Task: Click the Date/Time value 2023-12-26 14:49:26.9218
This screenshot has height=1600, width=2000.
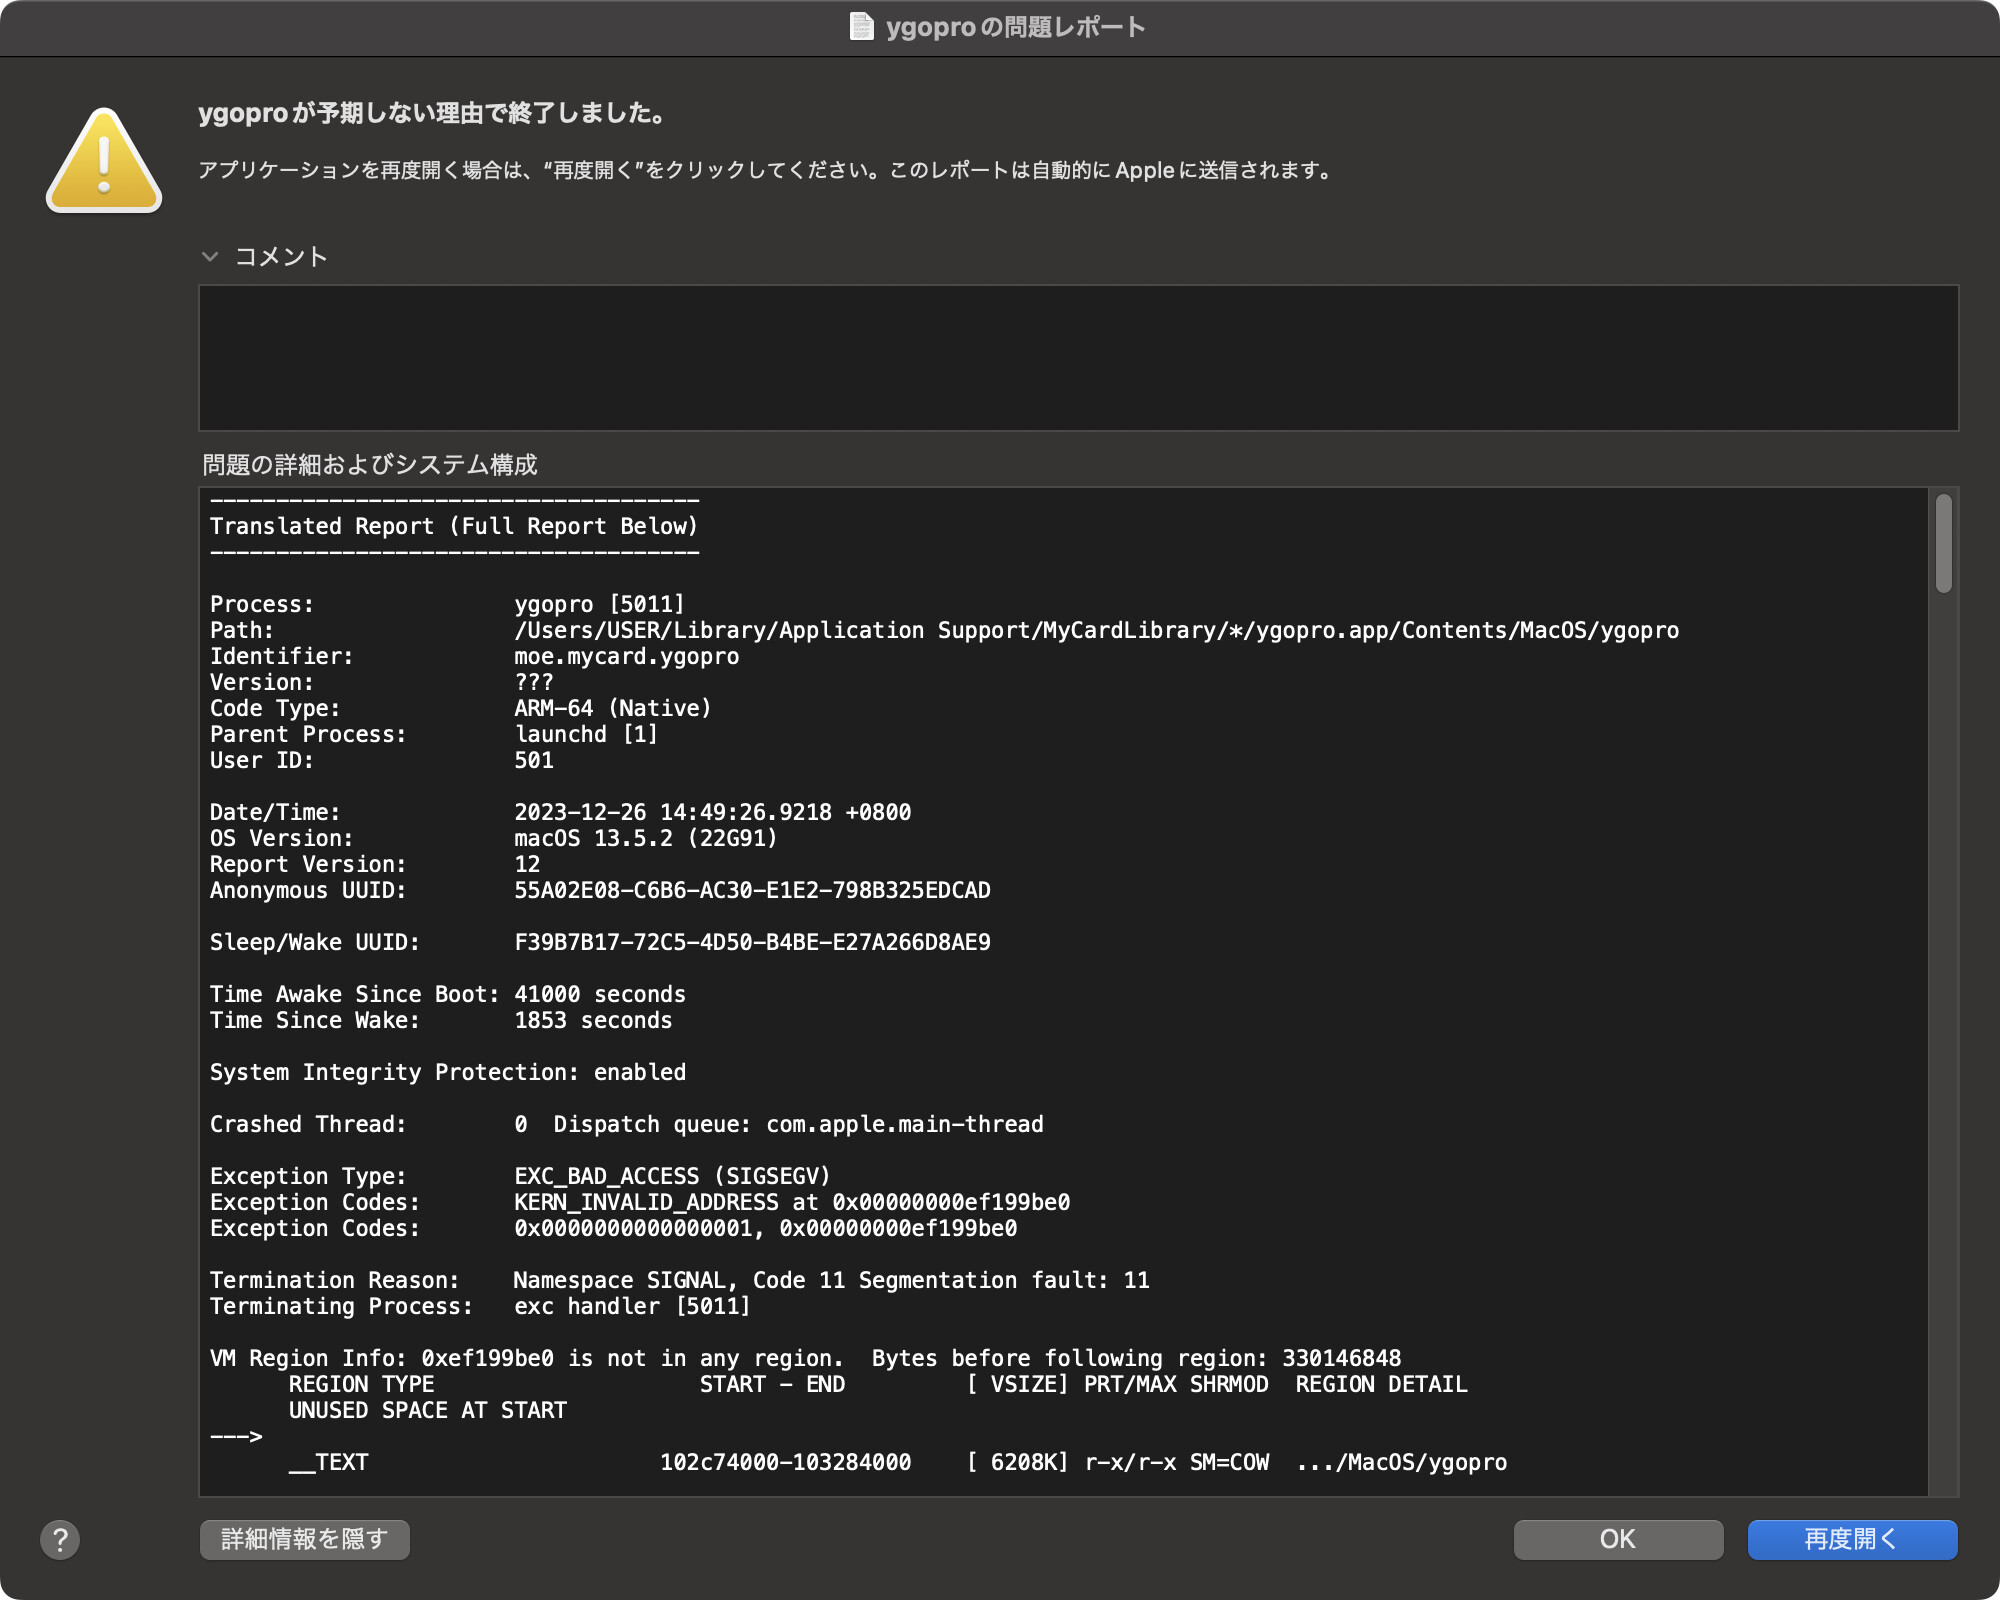Action: [712, 812]
